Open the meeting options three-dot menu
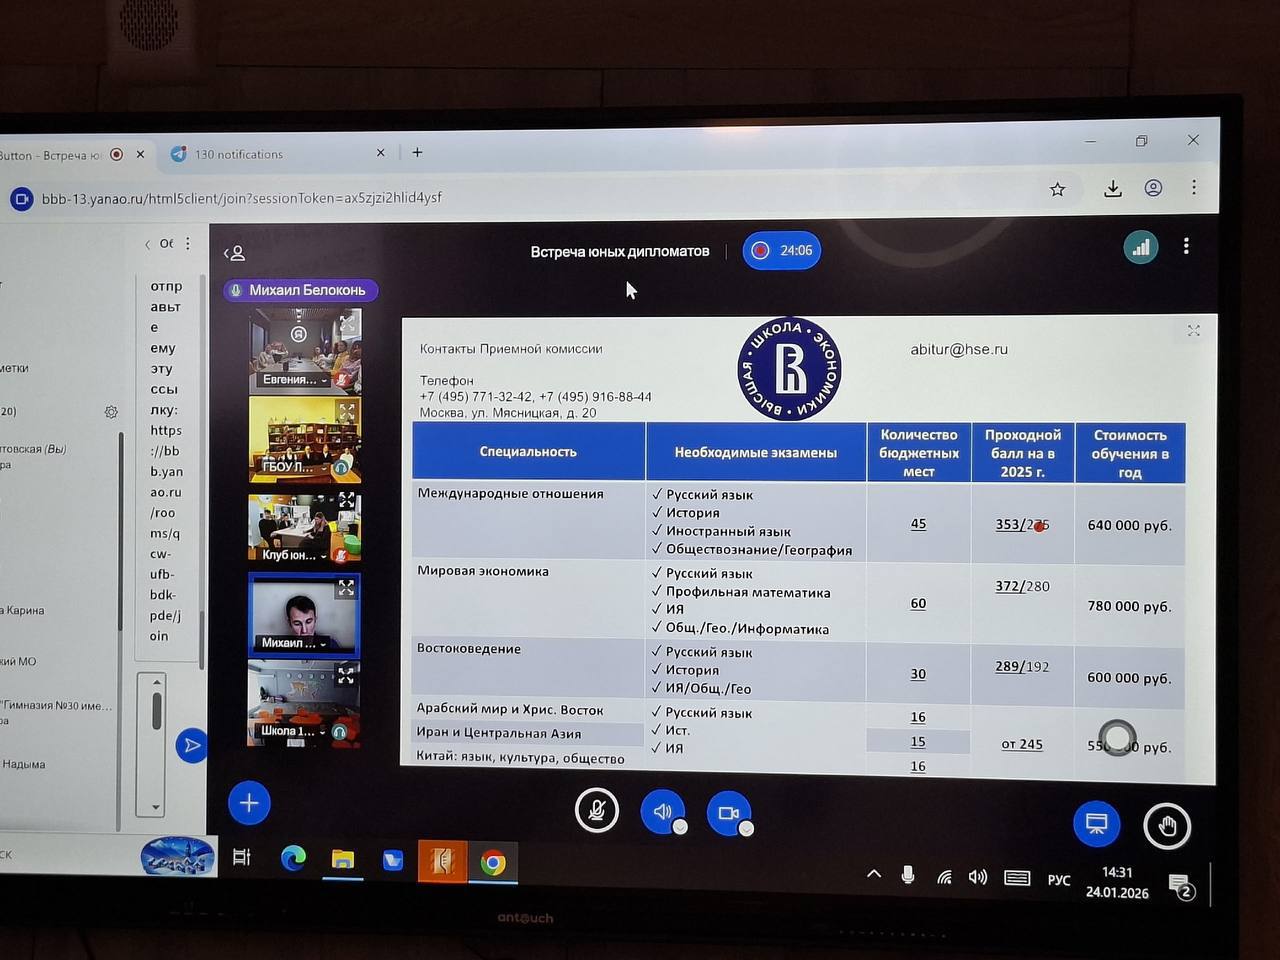Screen dimensions: 1280x960 (x=1186, y=246)
